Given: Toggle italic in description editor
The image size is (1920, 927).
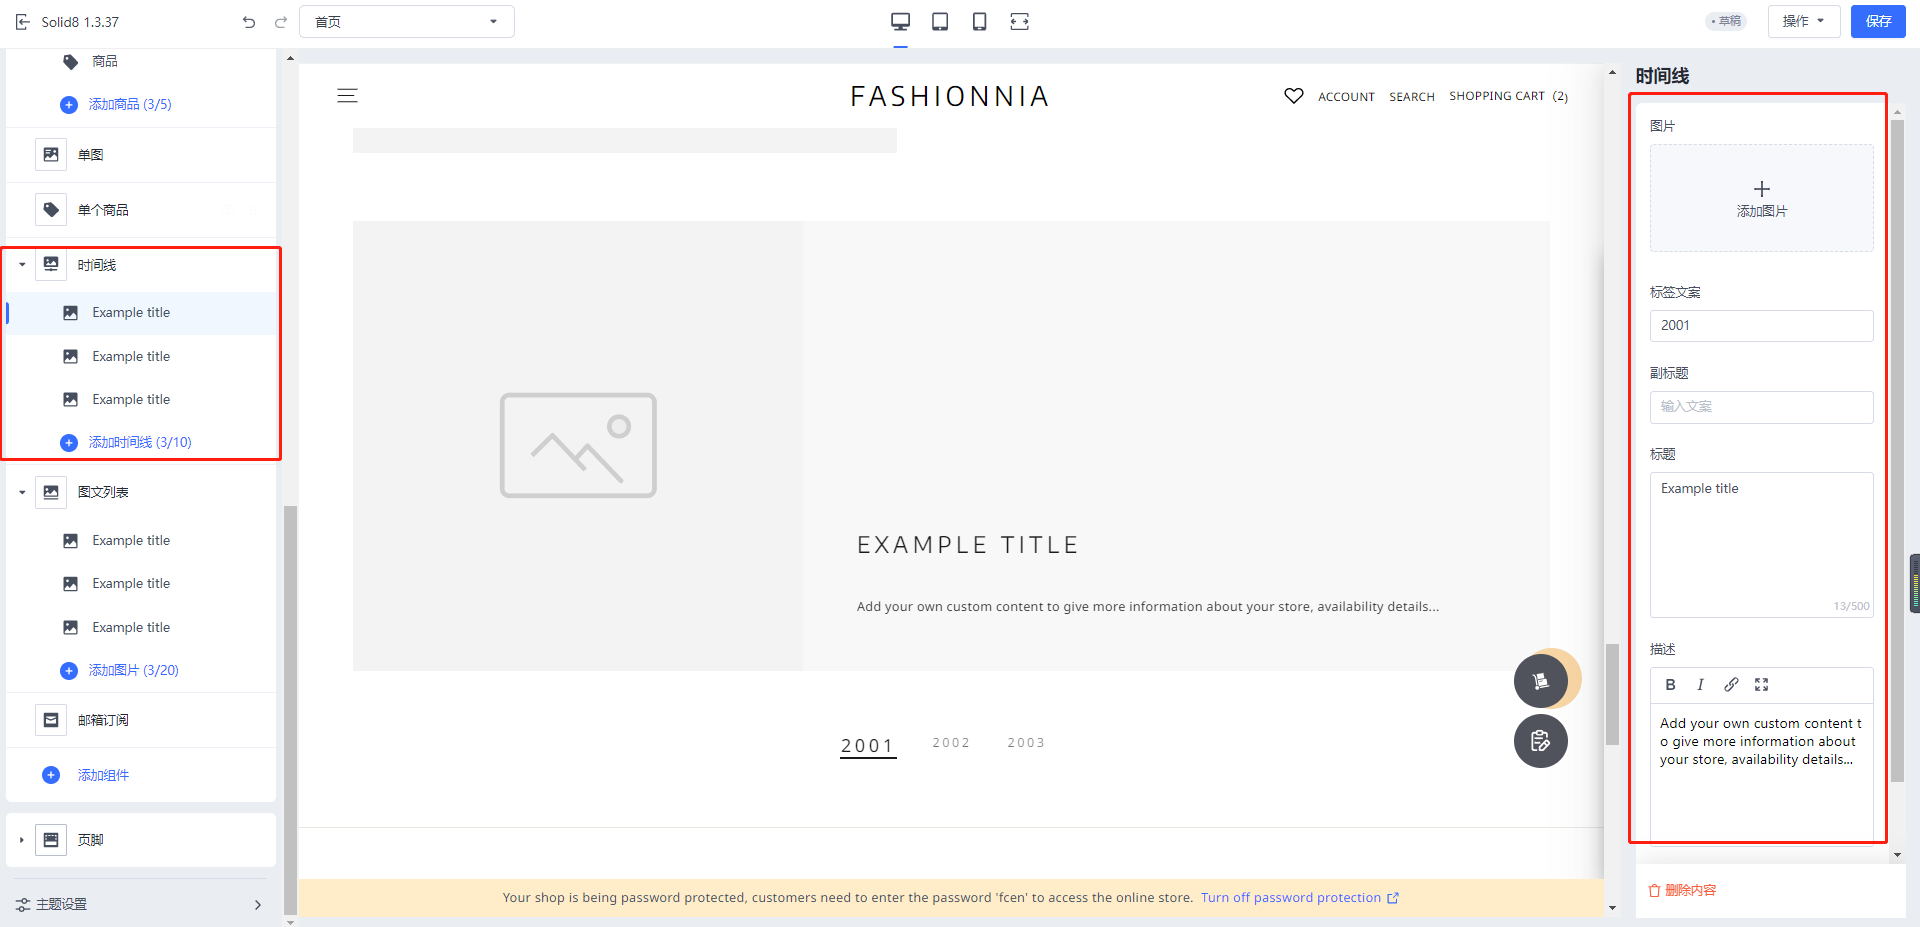Looking at the screenshot, I should (1700, 685).
